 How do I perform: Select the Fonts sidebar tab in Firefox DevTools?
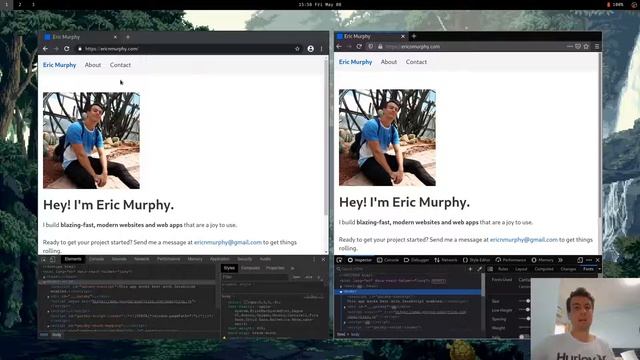click(588, 269)
